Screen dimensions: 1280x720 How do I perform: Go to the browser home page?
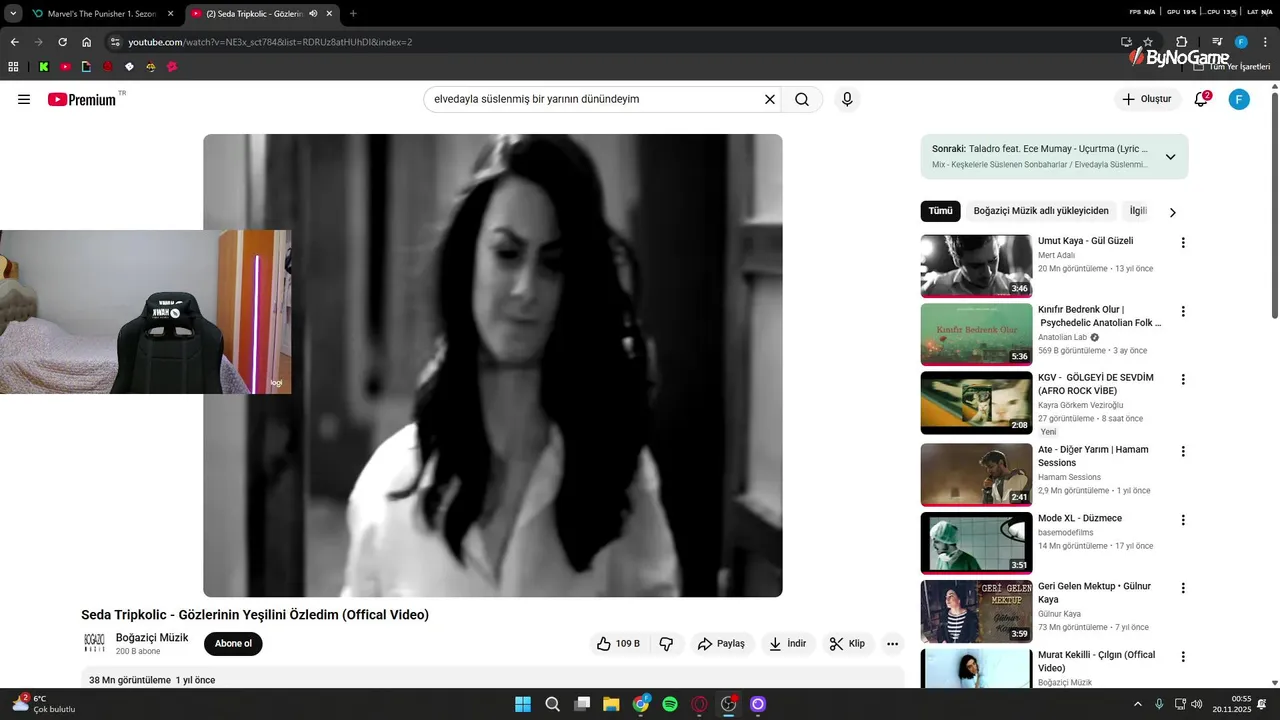[x=87, y=42]
